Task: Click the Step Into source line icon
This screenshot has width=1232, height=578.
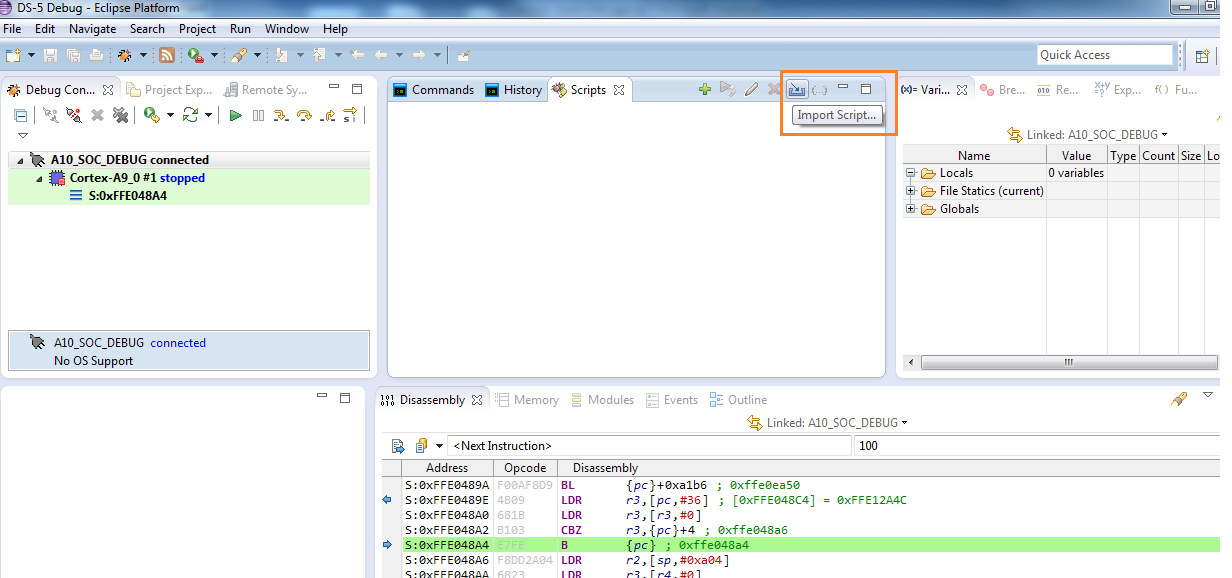Action: pos(281,116)
